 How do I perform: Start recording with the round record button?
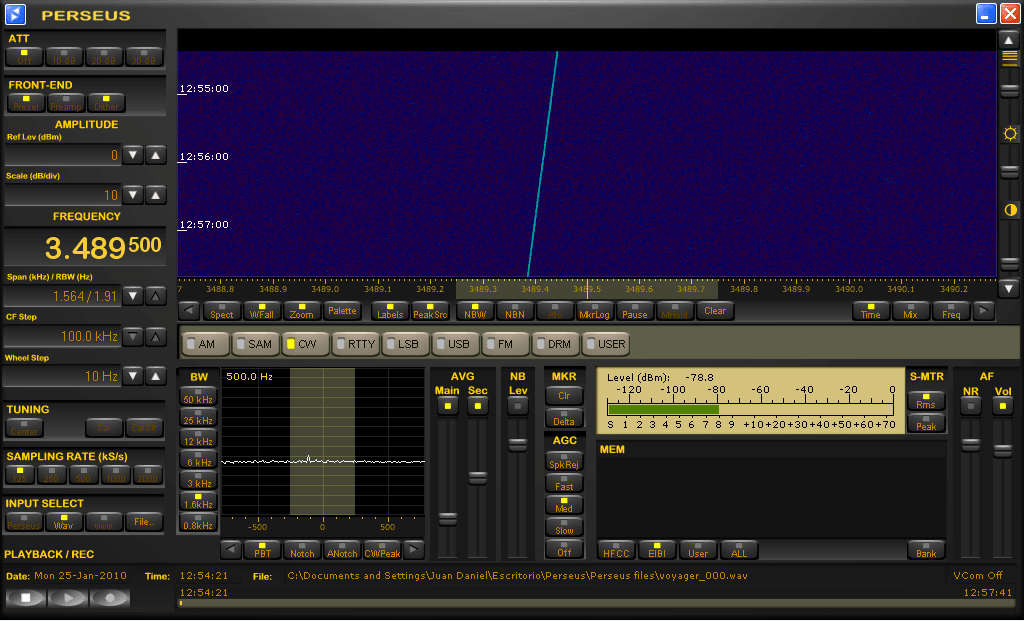coord(110,597)
